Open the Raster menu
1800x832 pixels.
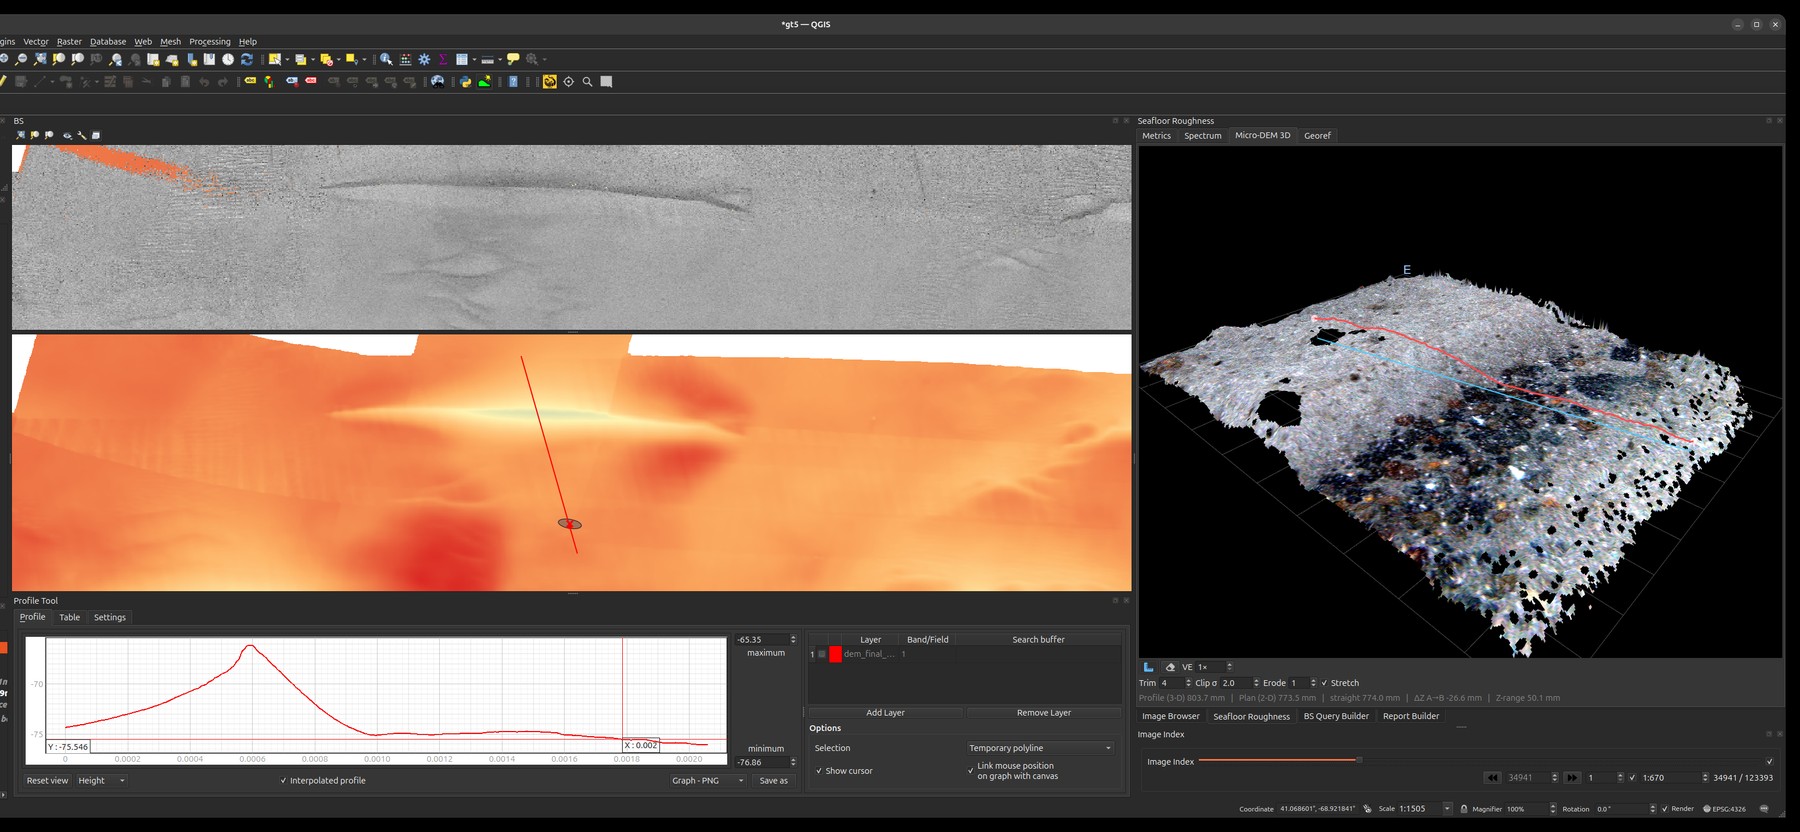[69, 42]
